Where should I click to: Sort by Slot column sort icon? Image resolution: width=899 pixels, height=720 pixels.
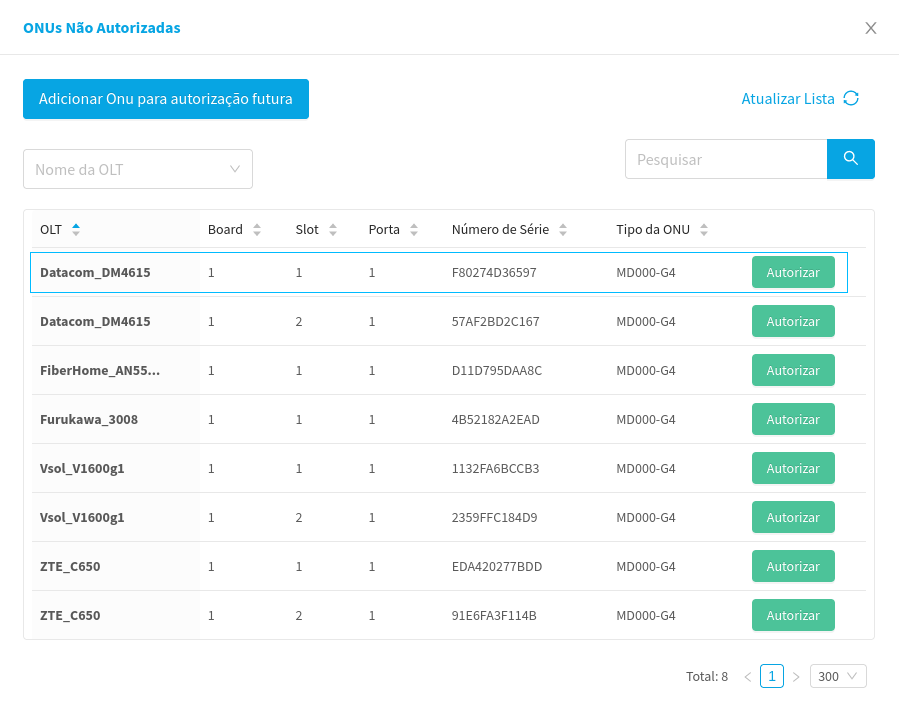pos(333,230)
